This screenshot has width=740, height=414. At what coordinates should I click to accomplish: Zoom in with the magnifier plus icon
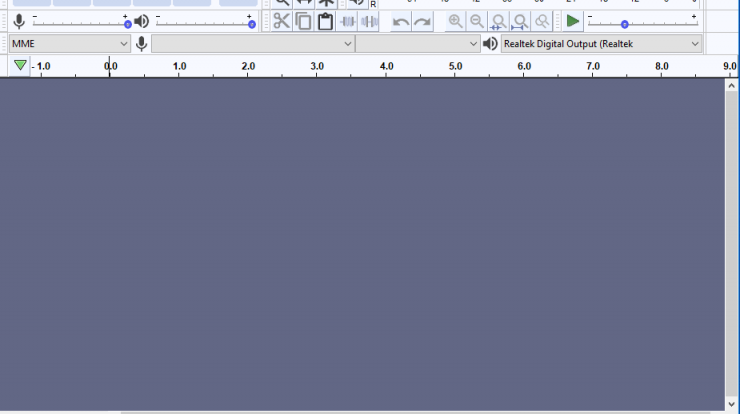tap(455, 21)
